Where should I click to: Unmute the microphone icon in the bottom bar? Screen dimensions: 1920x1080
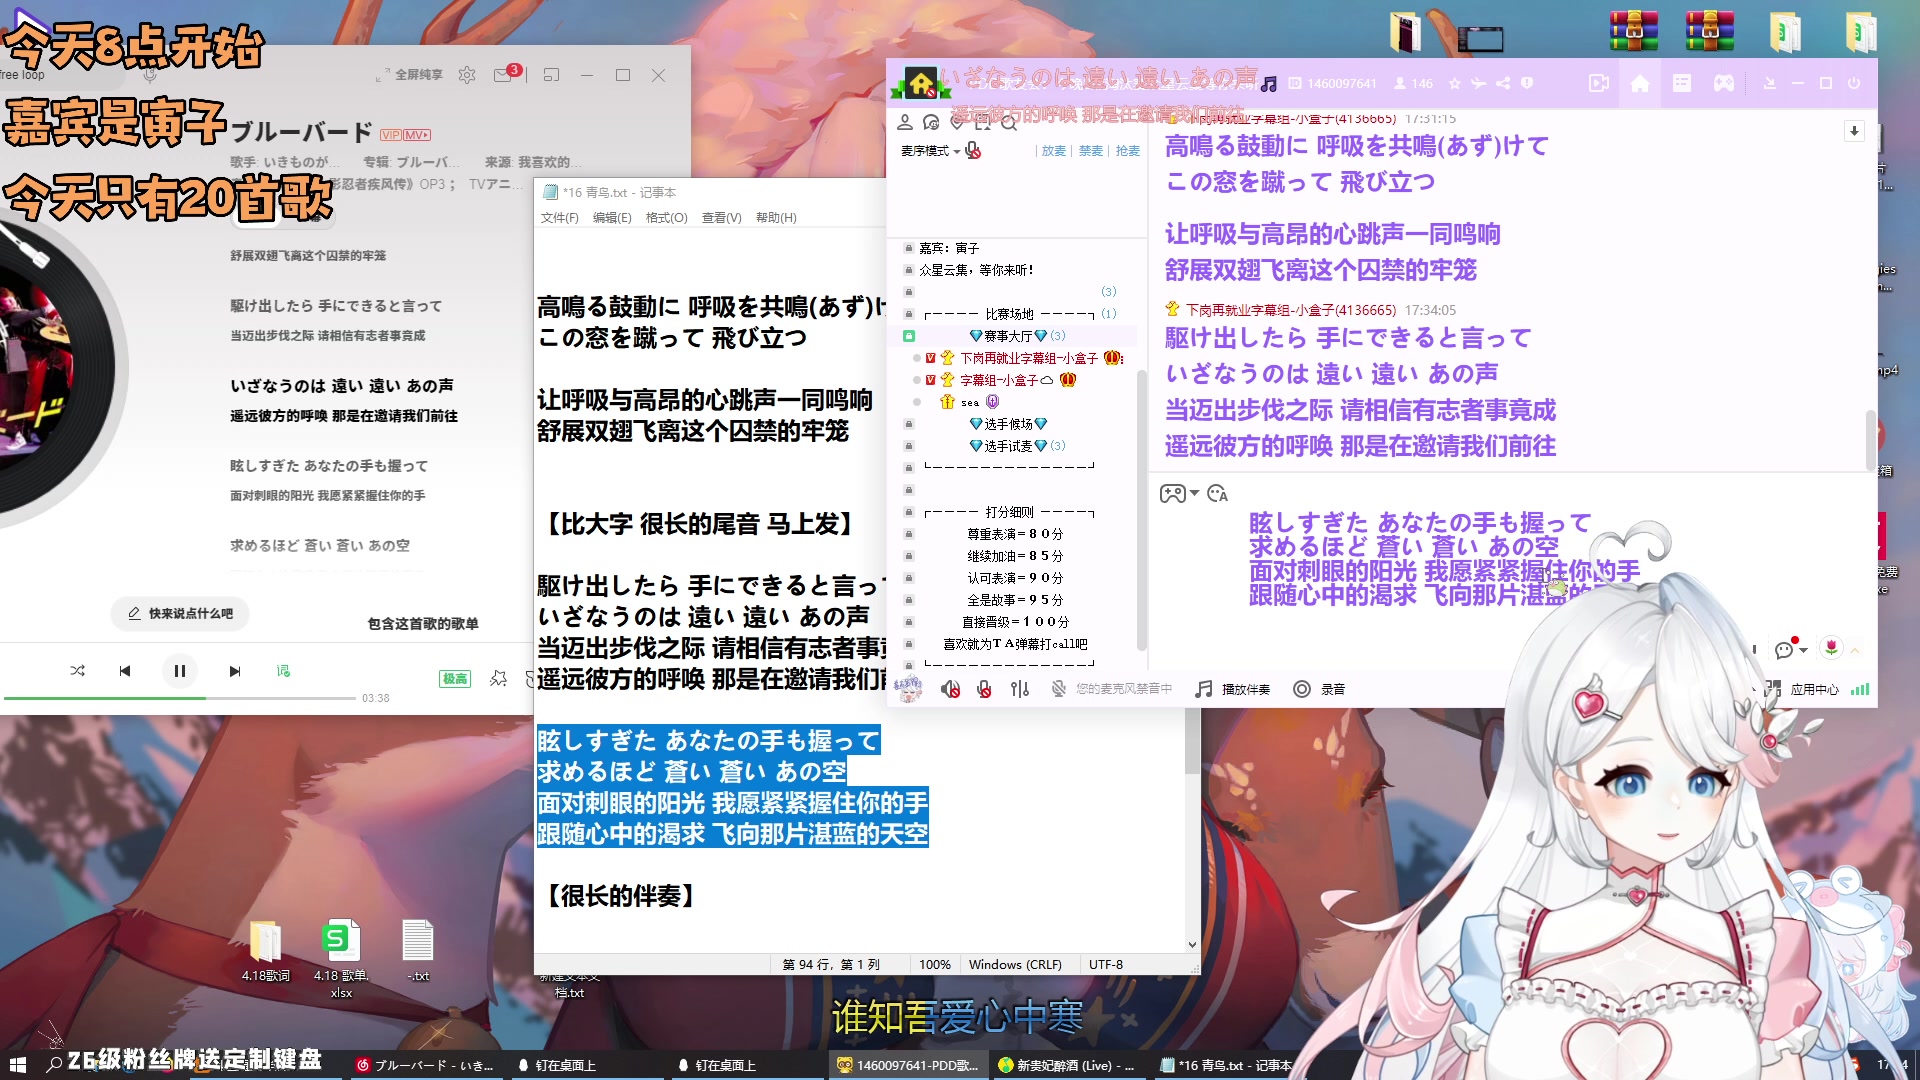984,689
